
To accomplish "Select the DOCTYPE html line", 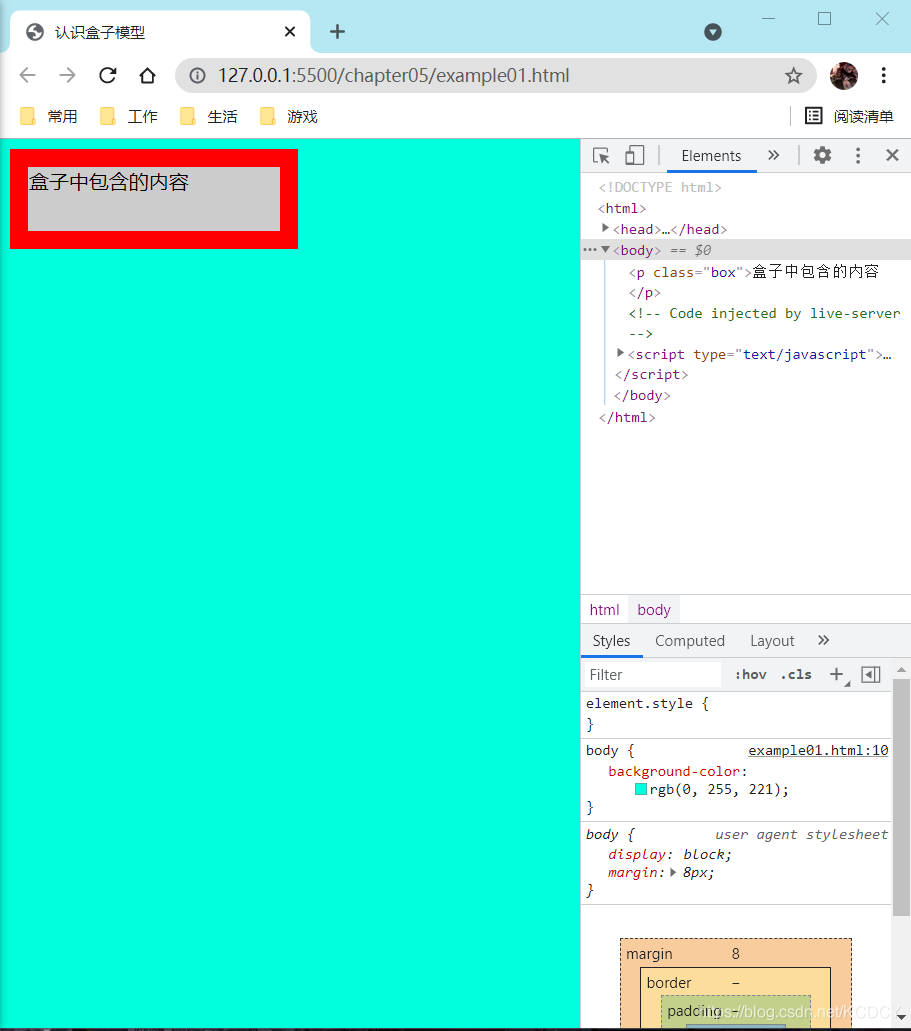I will pos(660,187).
